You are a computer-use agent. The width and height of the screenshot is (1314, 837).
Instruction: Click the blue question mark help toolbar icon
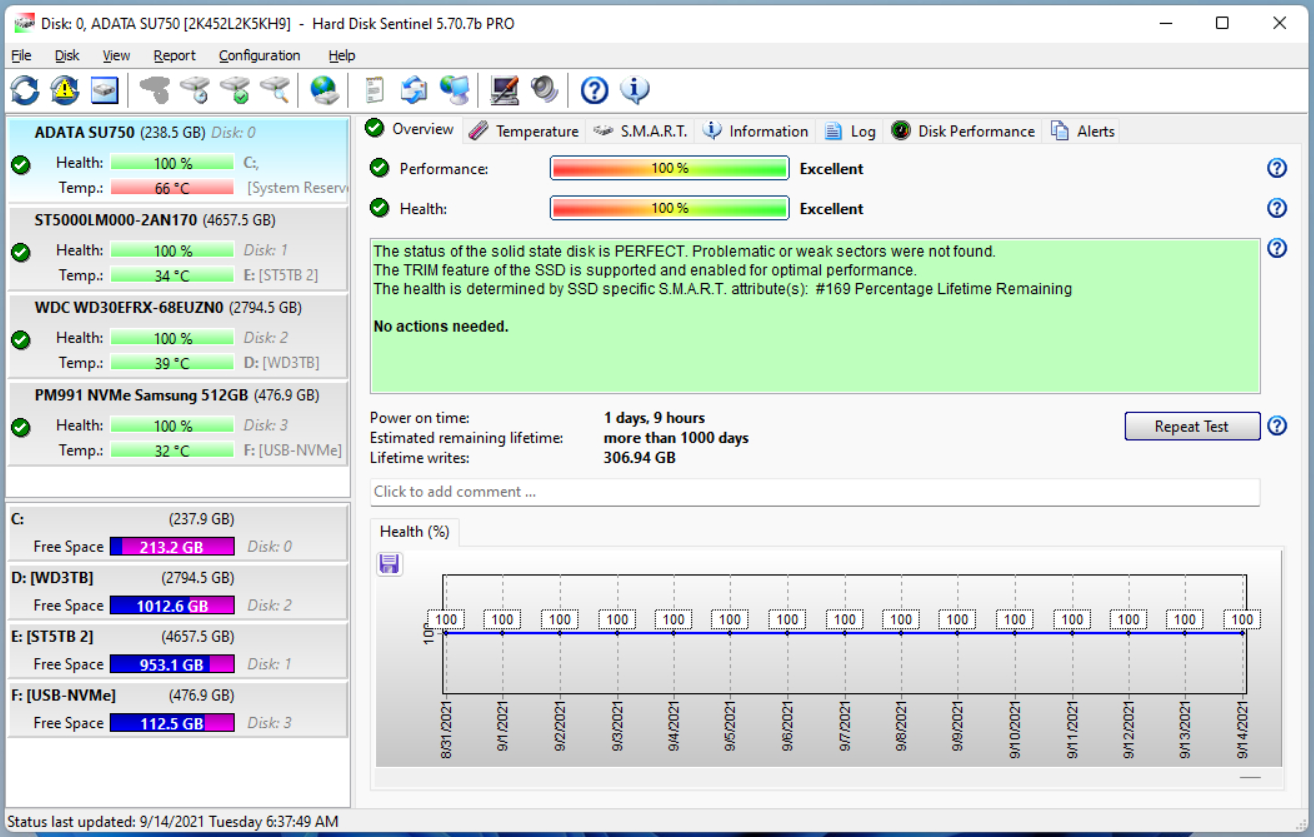[594, 90]
